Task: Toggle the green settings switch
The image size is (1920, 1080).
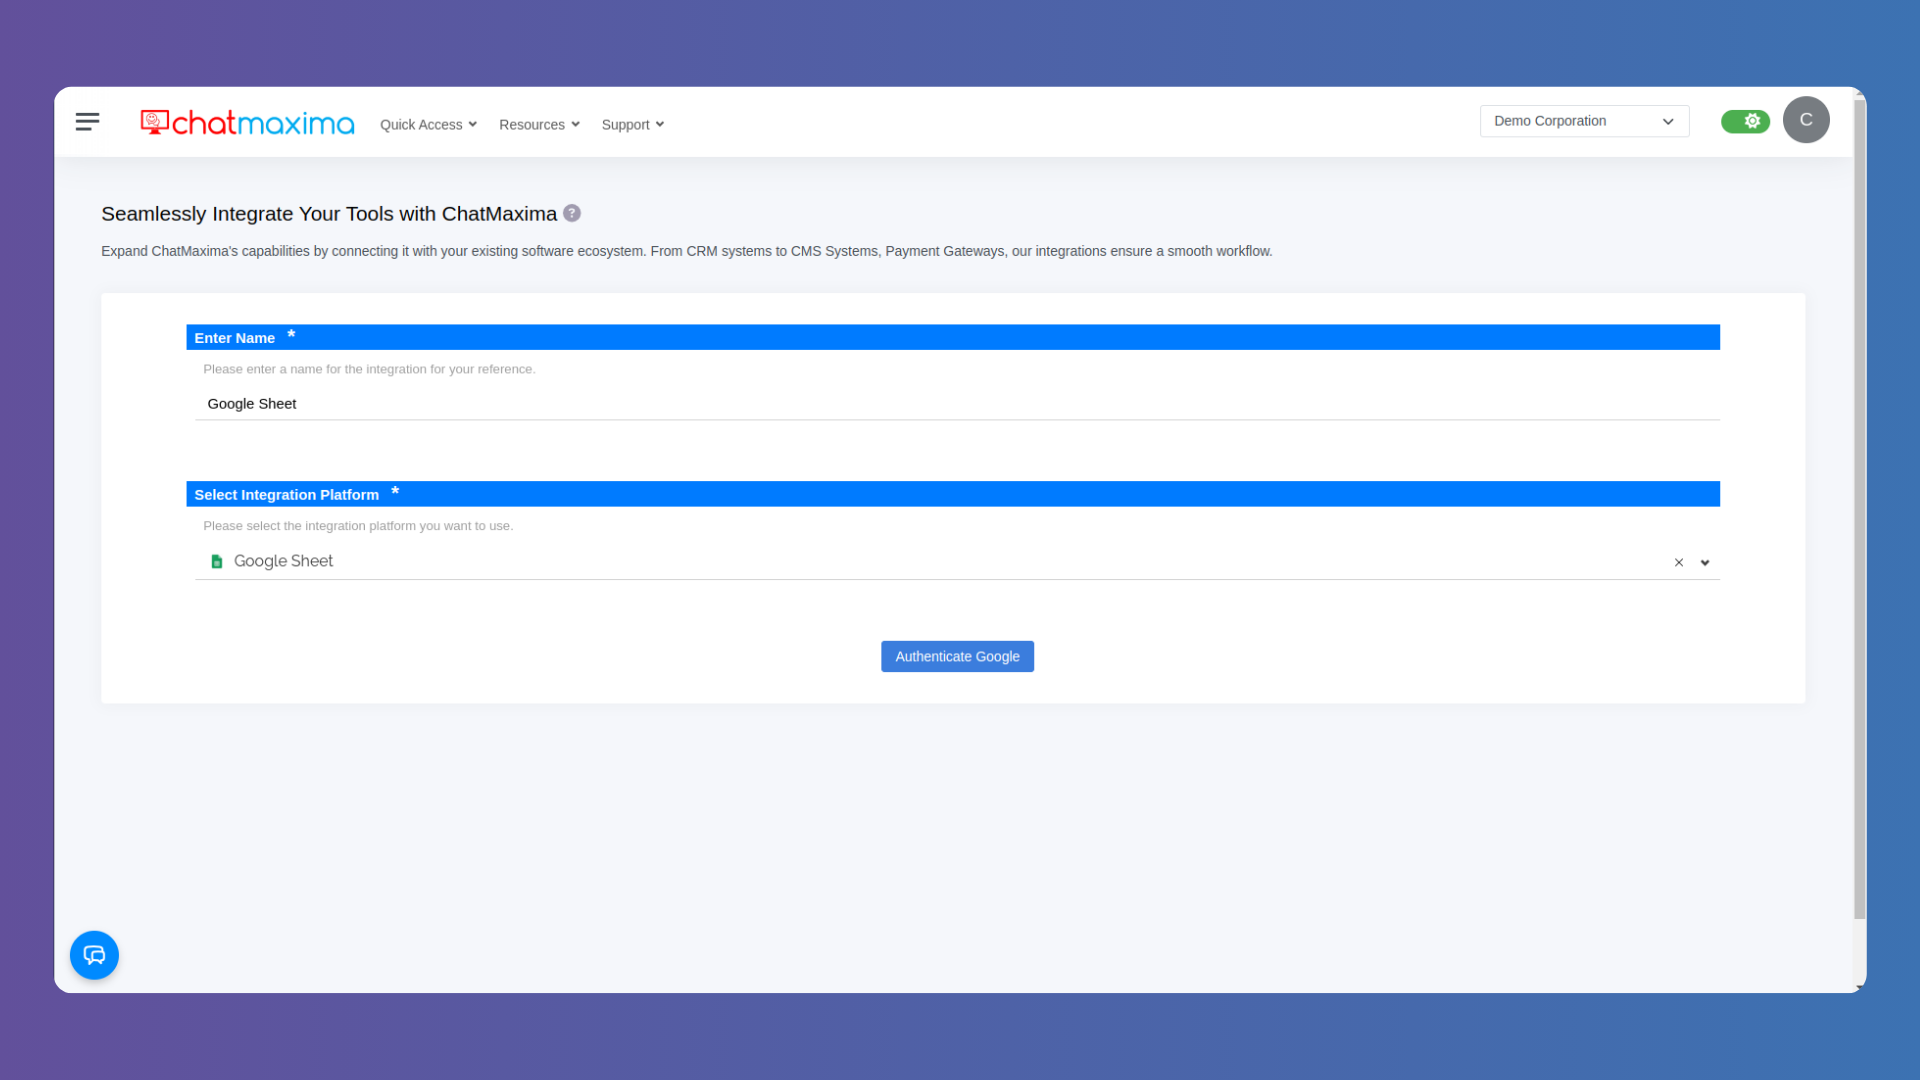Action: (1745, 120)
